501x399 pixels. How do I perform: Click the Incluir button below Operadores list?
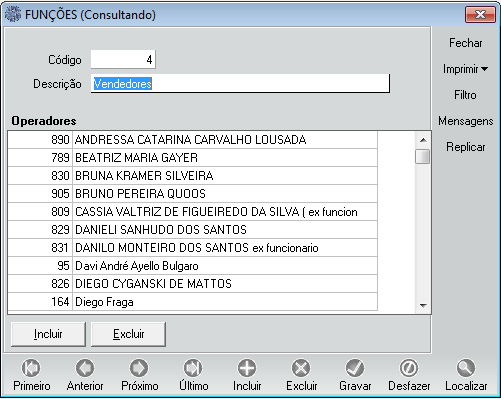pos(48,334)
